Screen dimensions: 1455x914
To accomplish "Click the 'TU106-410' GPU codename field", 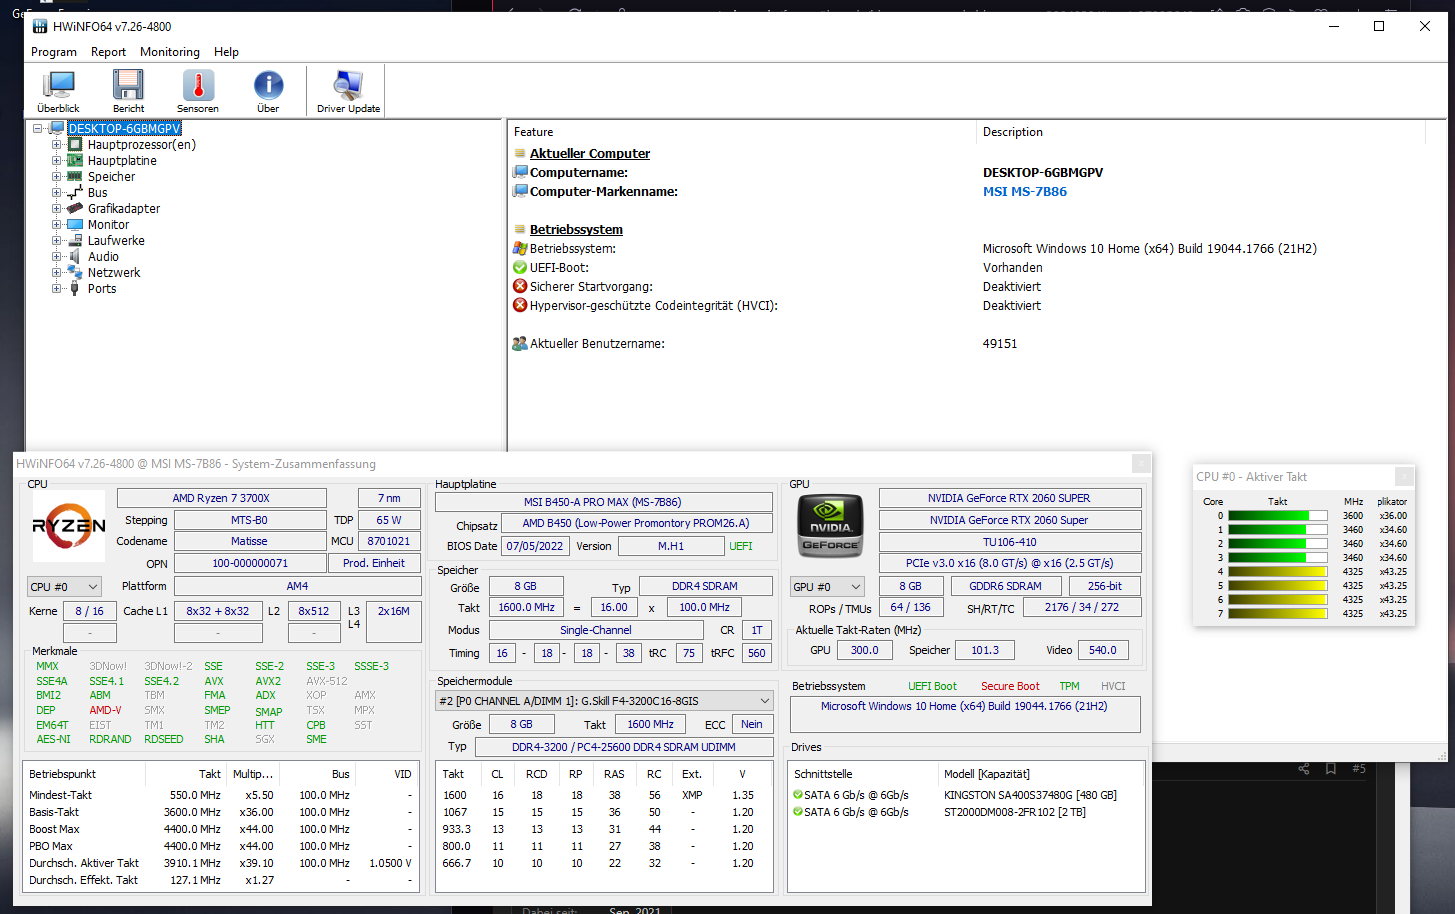I will [x=1009, y=542].
